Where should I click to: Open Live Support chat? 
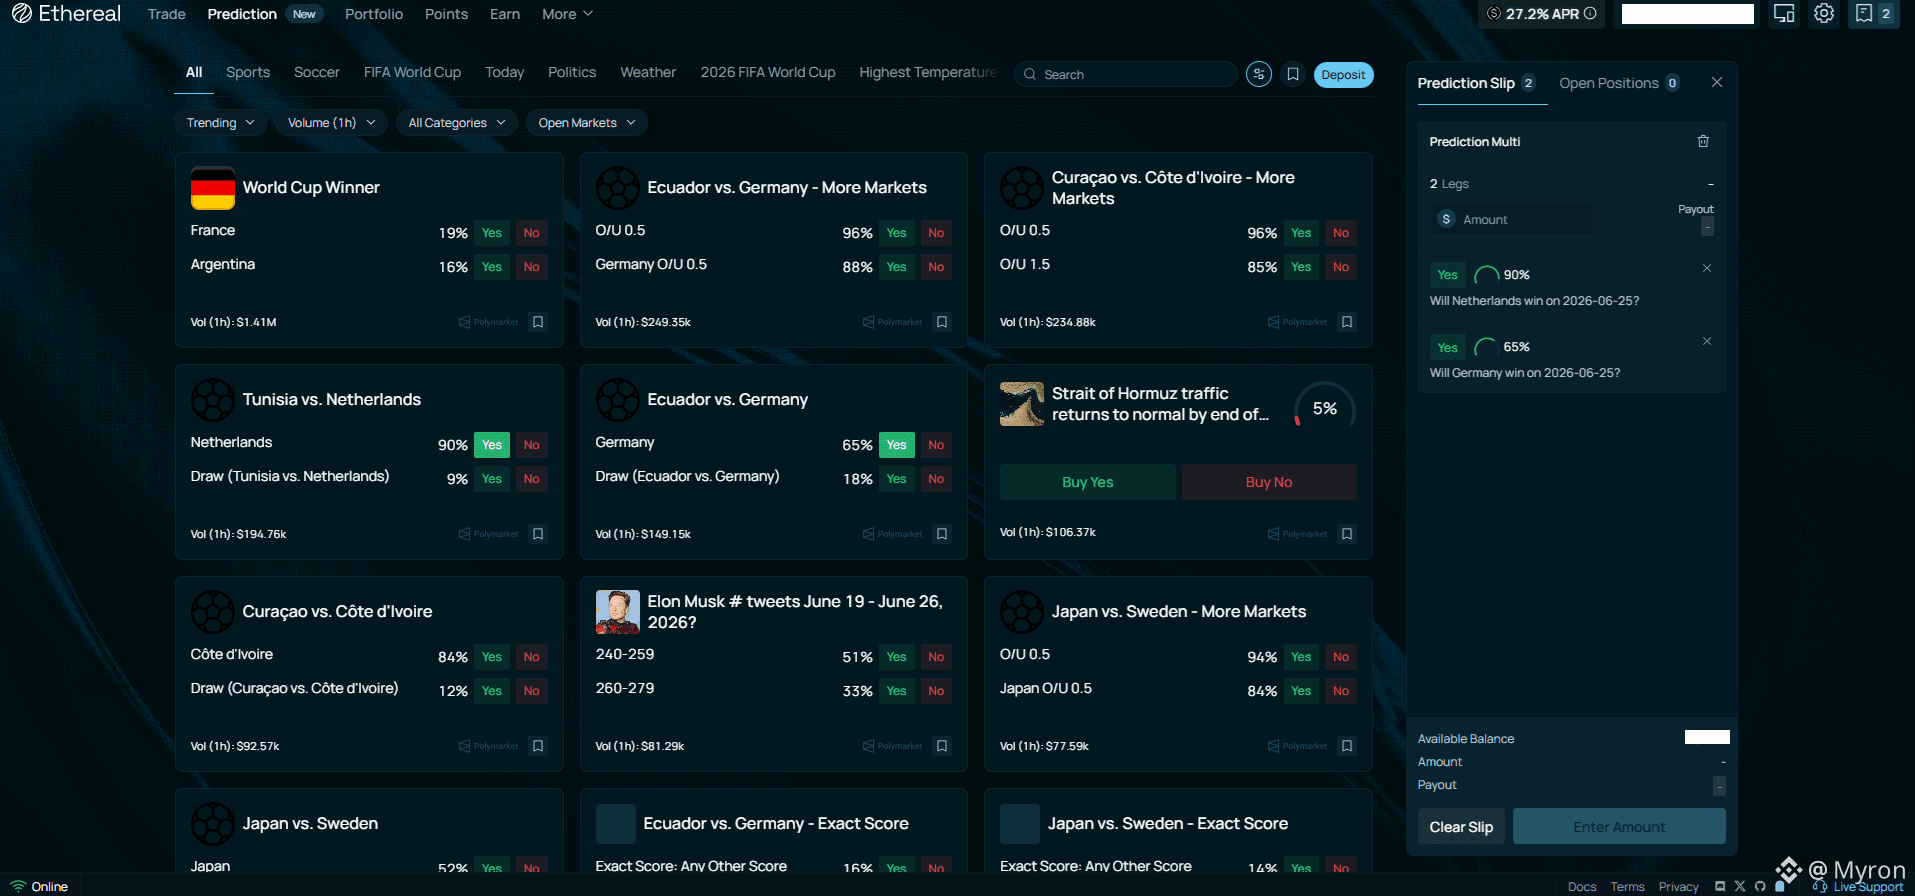(x=1859, y=887)
